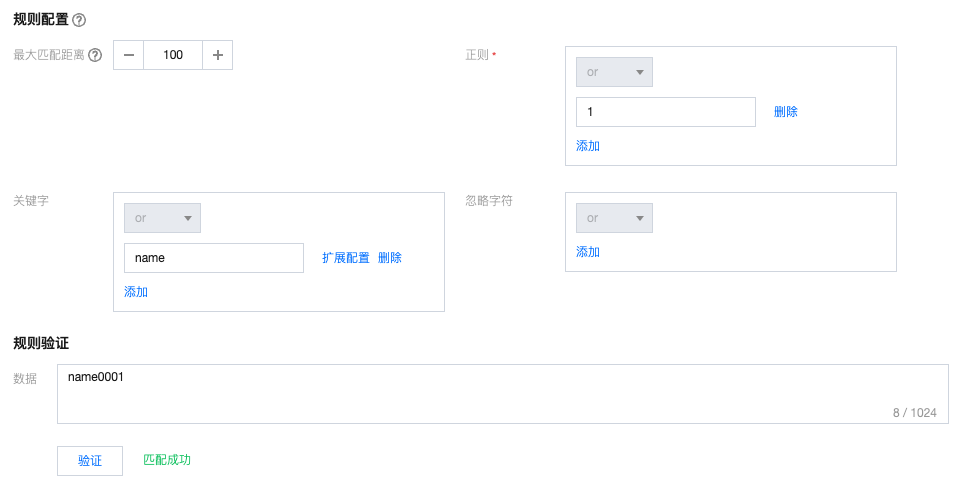Click 添加 in the 正则 box
This screenshot has width=979, height=504.
(588, 146)
